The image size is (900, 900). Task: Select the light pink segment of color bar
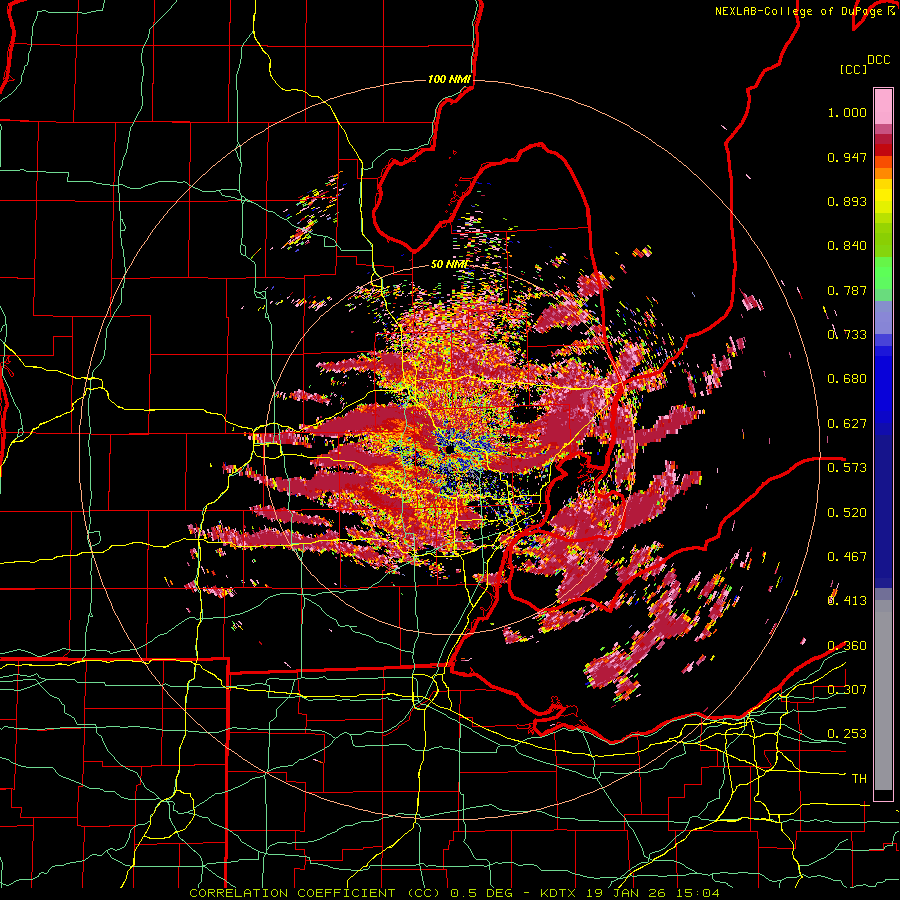click(883, 106)
